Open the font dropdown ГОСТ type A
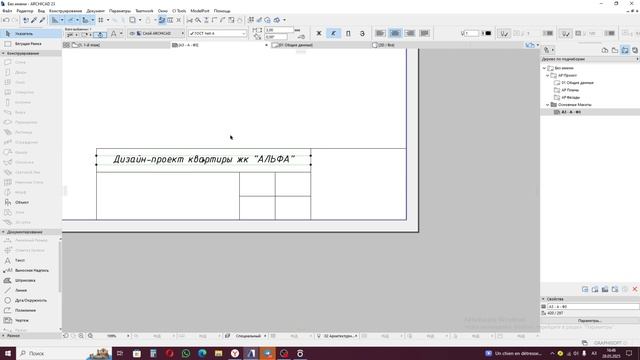This screenshot has height=360, width=640. (218, 33)
